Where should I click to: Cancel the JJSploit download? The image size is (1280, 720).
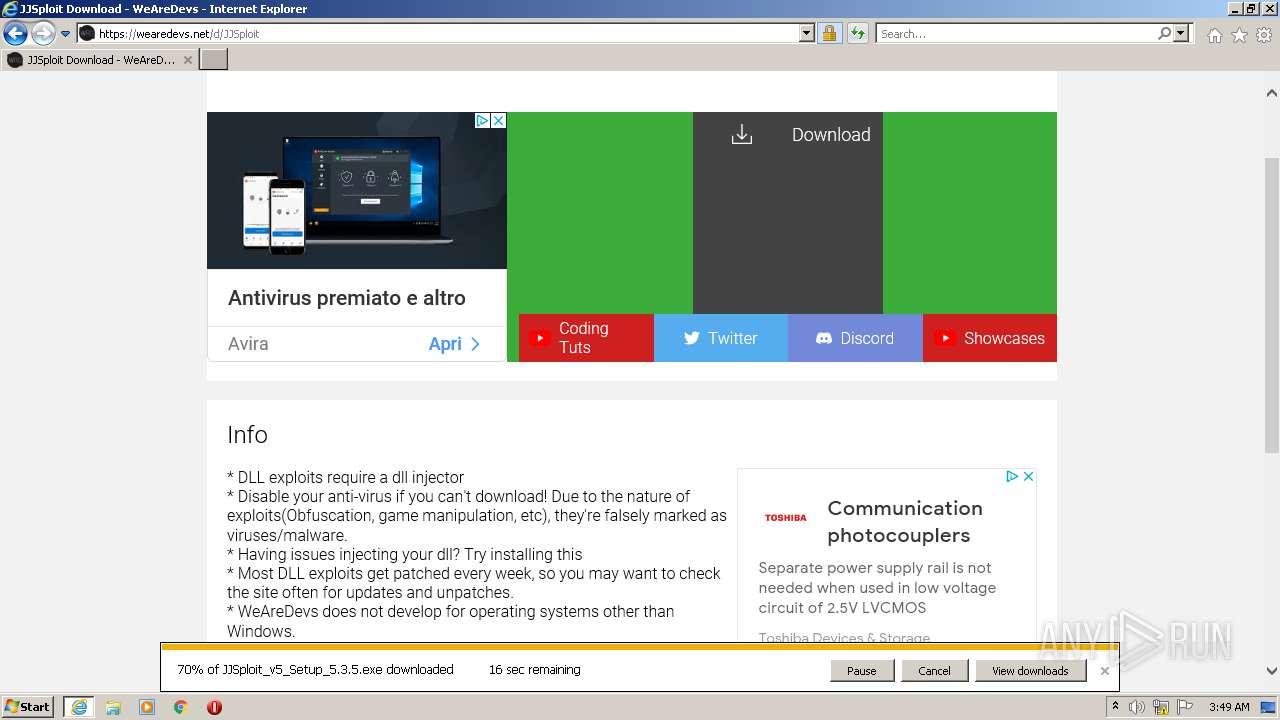tap(934, 671)
